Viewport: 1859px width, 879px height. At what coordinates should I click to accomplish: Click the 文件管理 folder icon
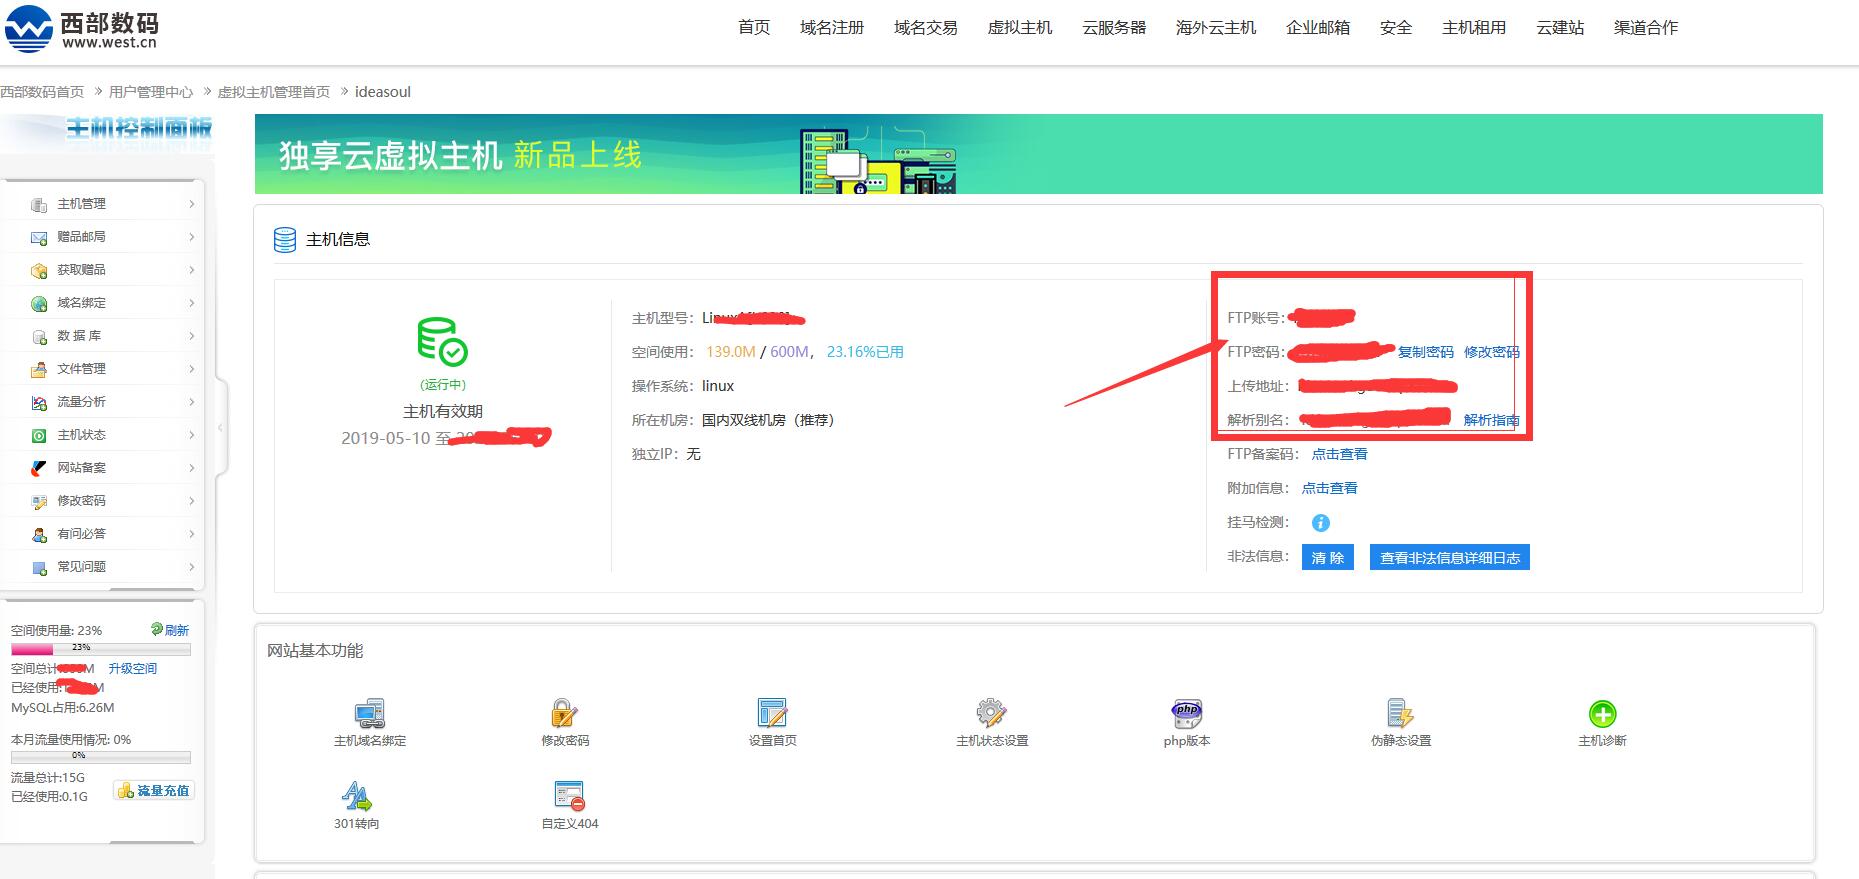[x=39, y=369]
